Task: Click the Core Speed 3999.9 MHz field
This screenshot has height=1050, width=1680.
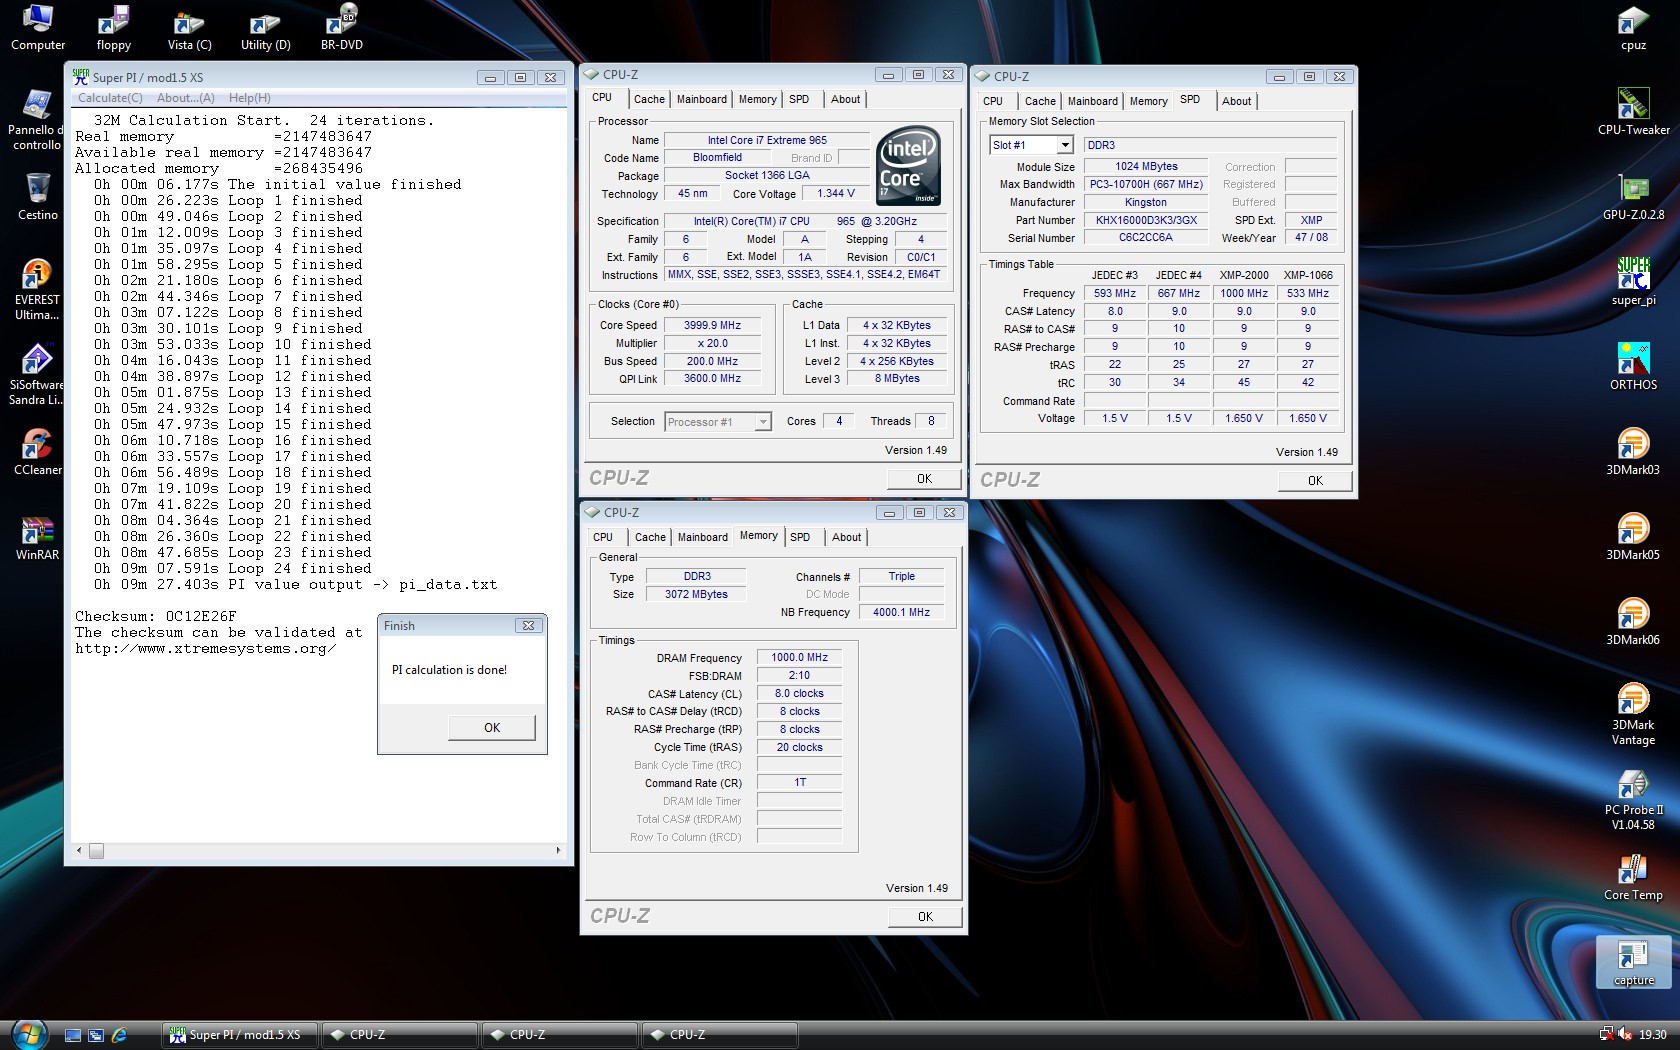Action: (712, 325)
